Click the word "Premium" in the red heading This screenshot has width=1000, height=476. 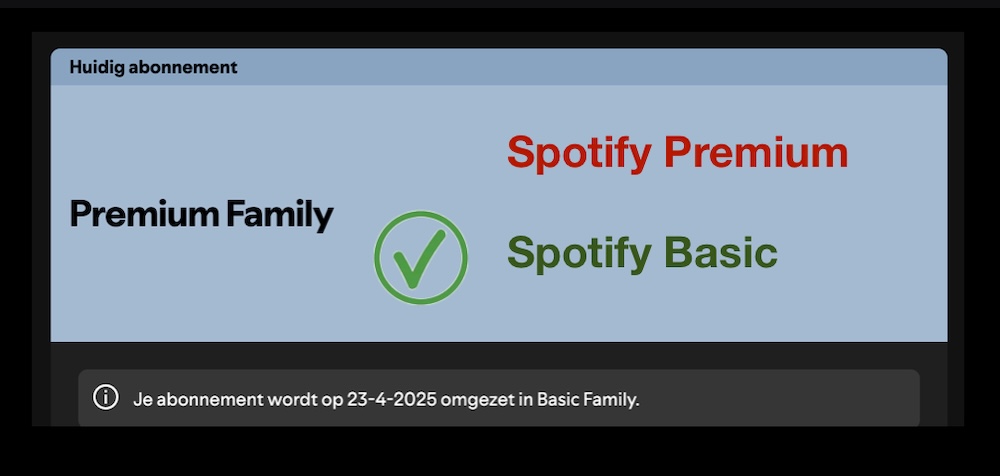(x=756, y=153)
